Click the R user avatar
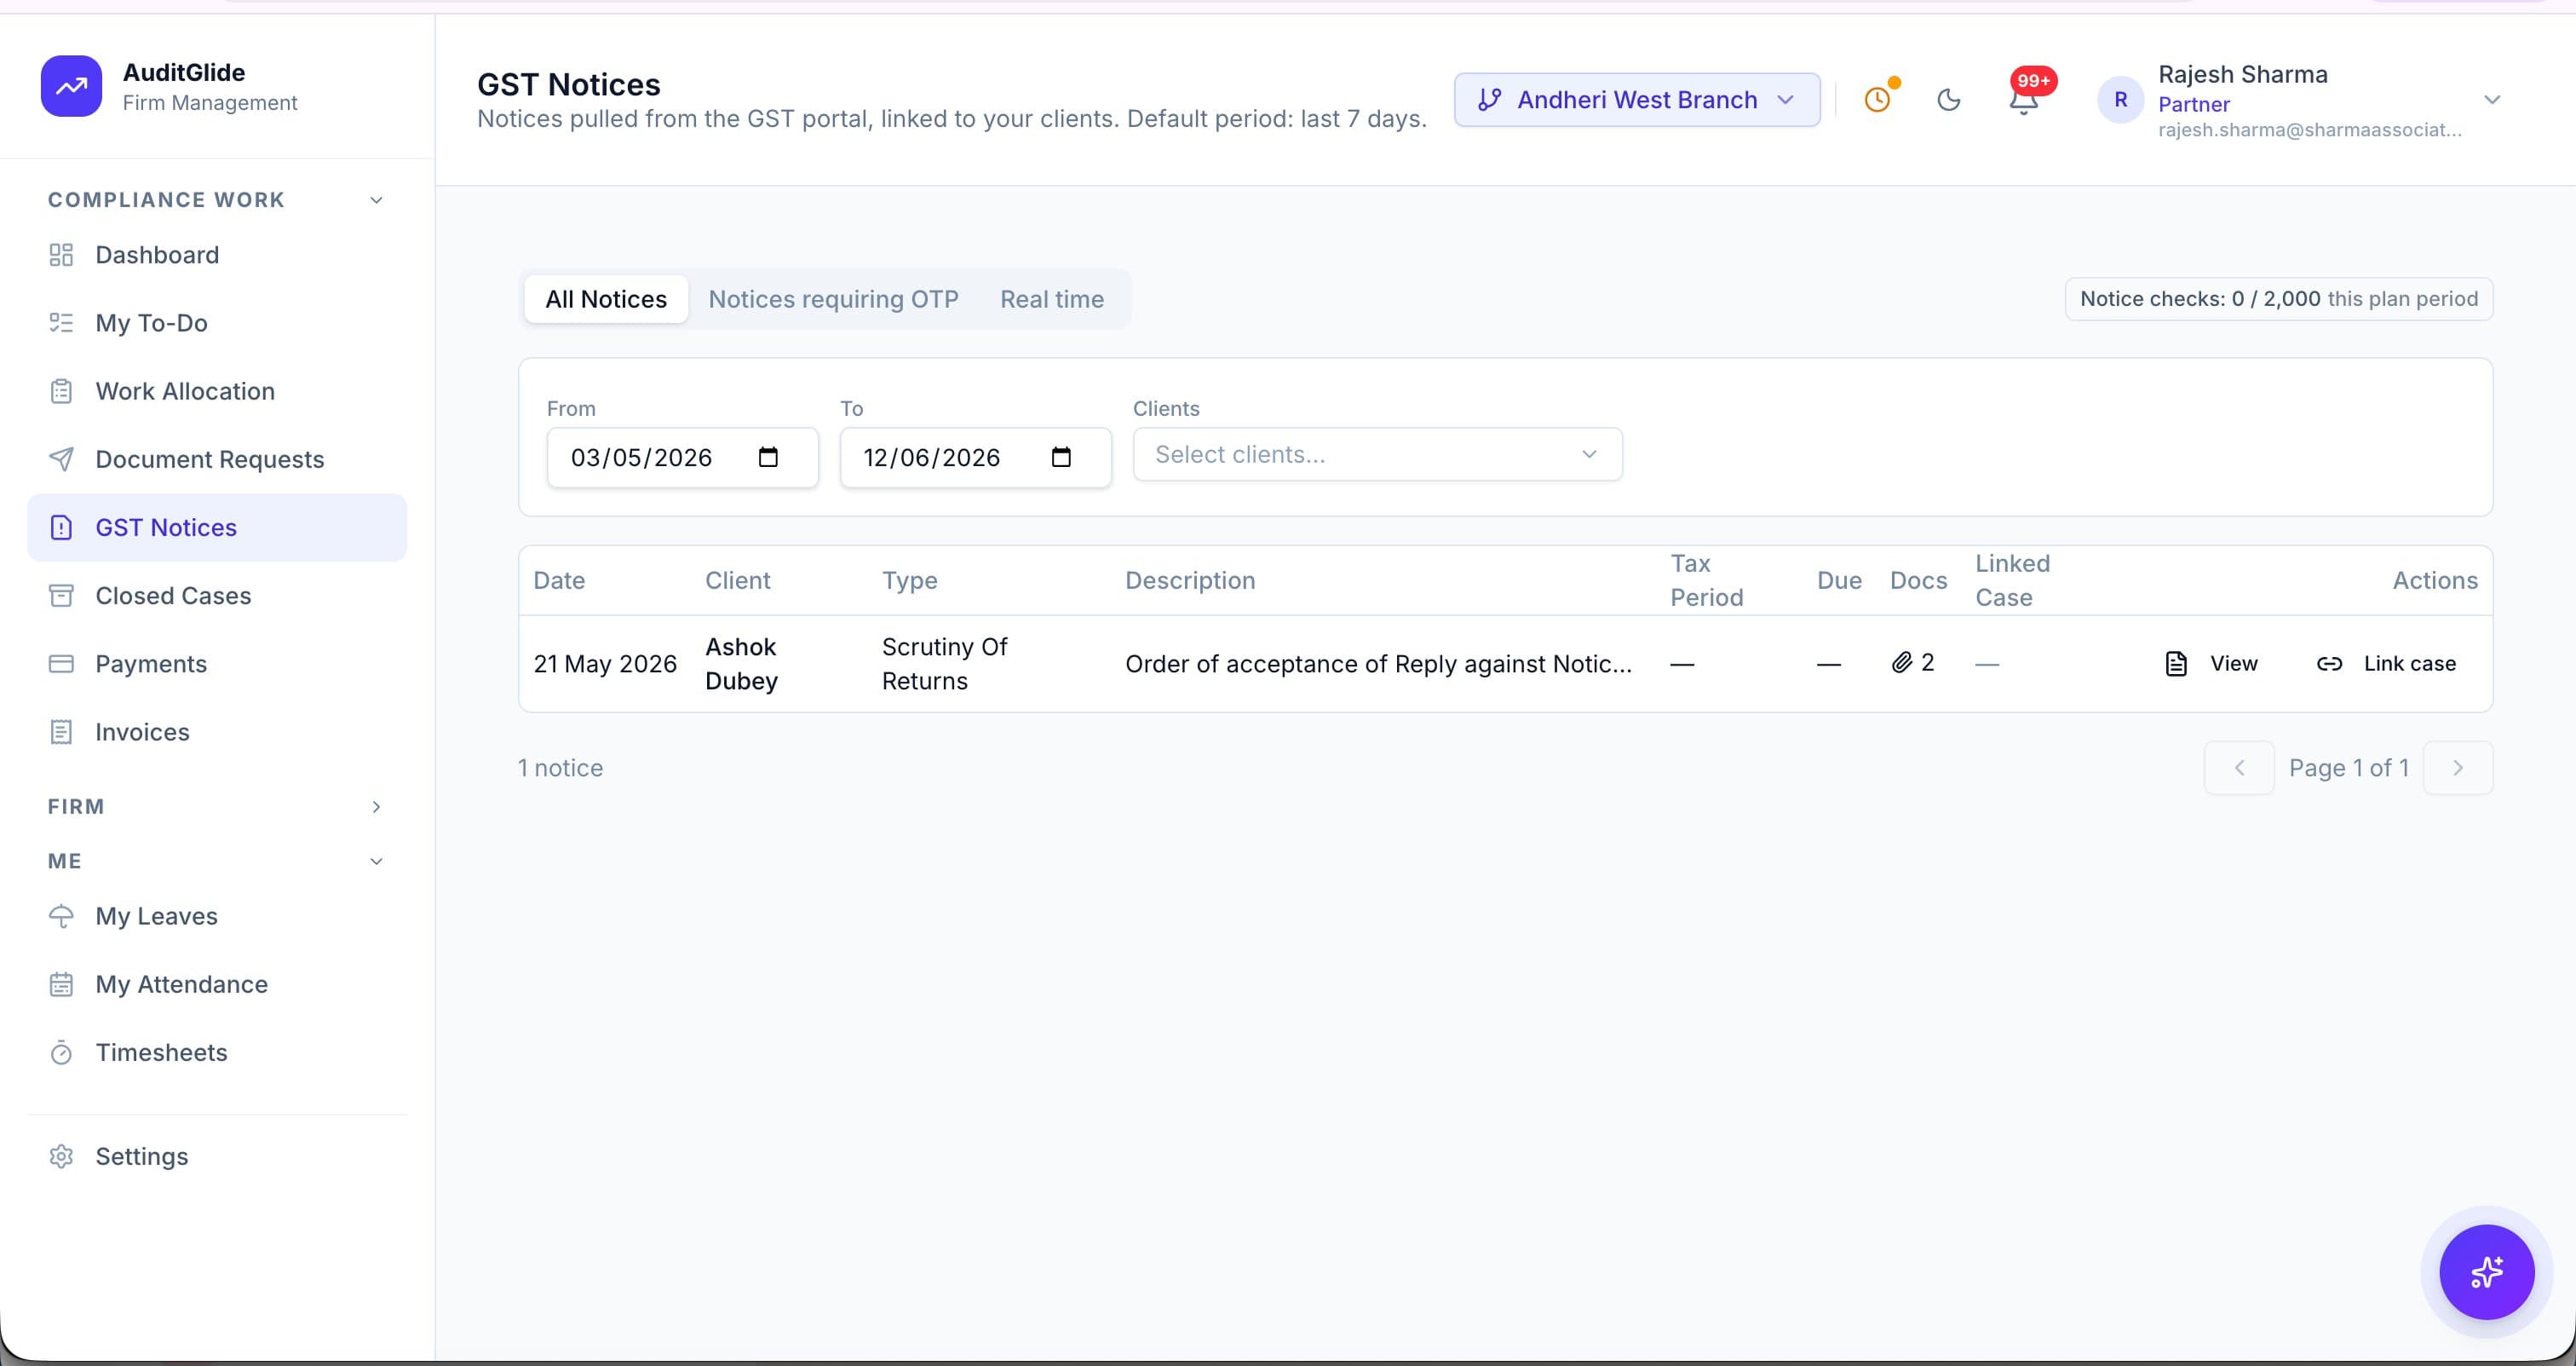The image size is (2576, 1366). pyautogui.click(x=2120, y=99)
